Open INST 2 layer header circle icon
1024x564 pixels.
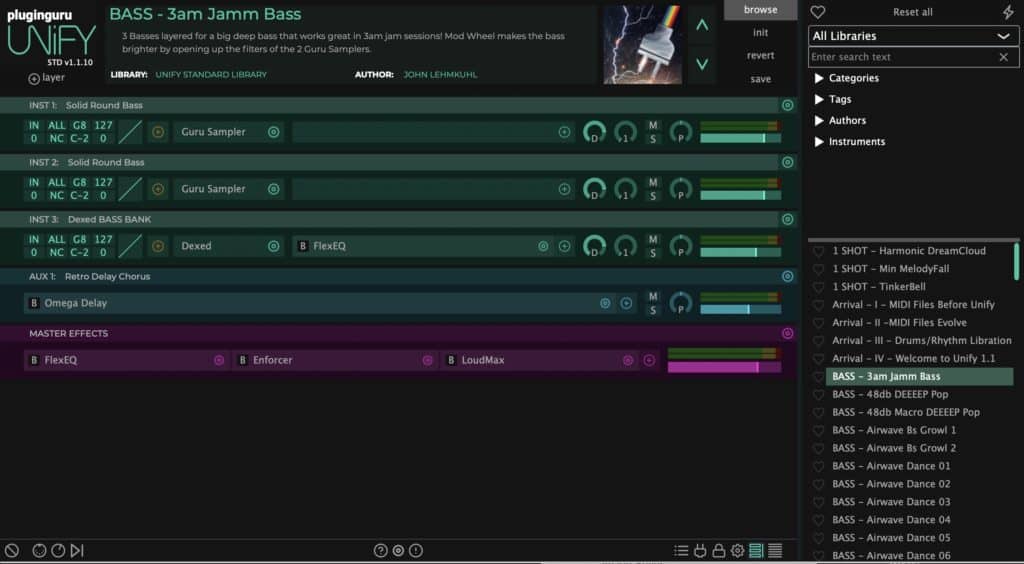[x=788, y=162]
